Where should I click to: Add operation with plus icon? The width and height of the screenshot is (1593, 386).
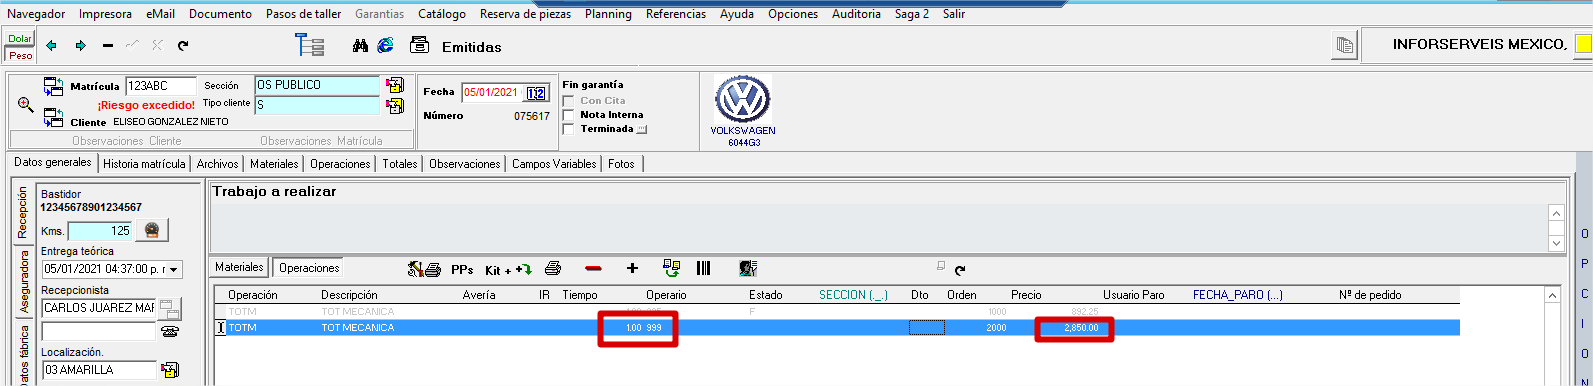[632, 269]
